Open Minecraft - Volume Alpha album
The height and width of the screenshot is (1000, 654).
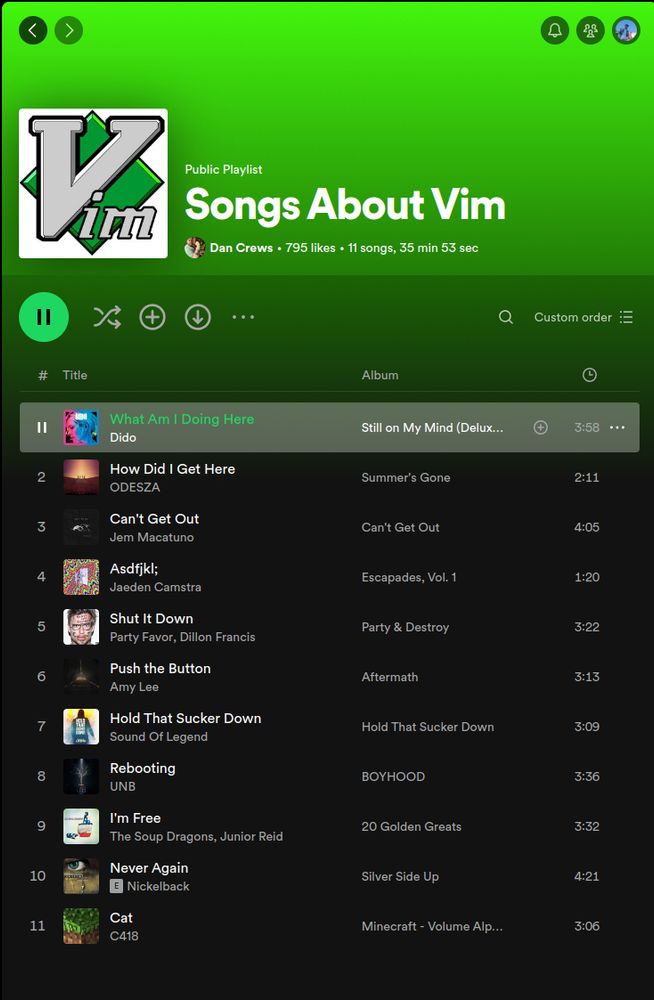(432, 926)
